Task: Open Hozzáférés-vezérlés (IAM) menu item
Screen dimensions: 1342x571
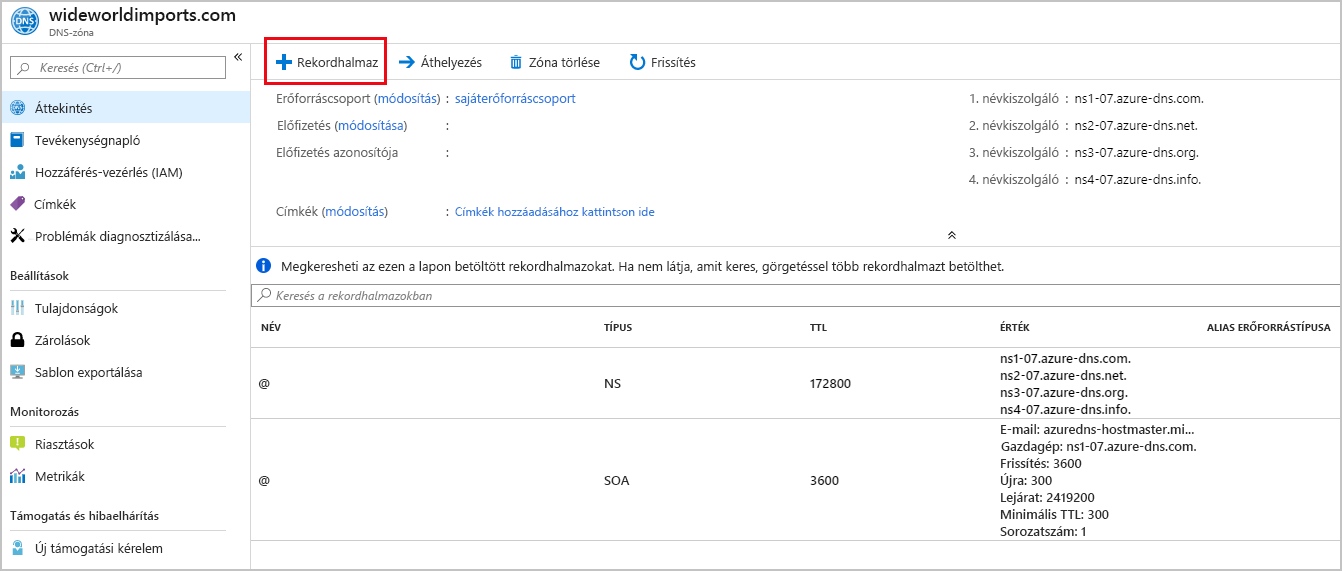Action: coord(125,172)
